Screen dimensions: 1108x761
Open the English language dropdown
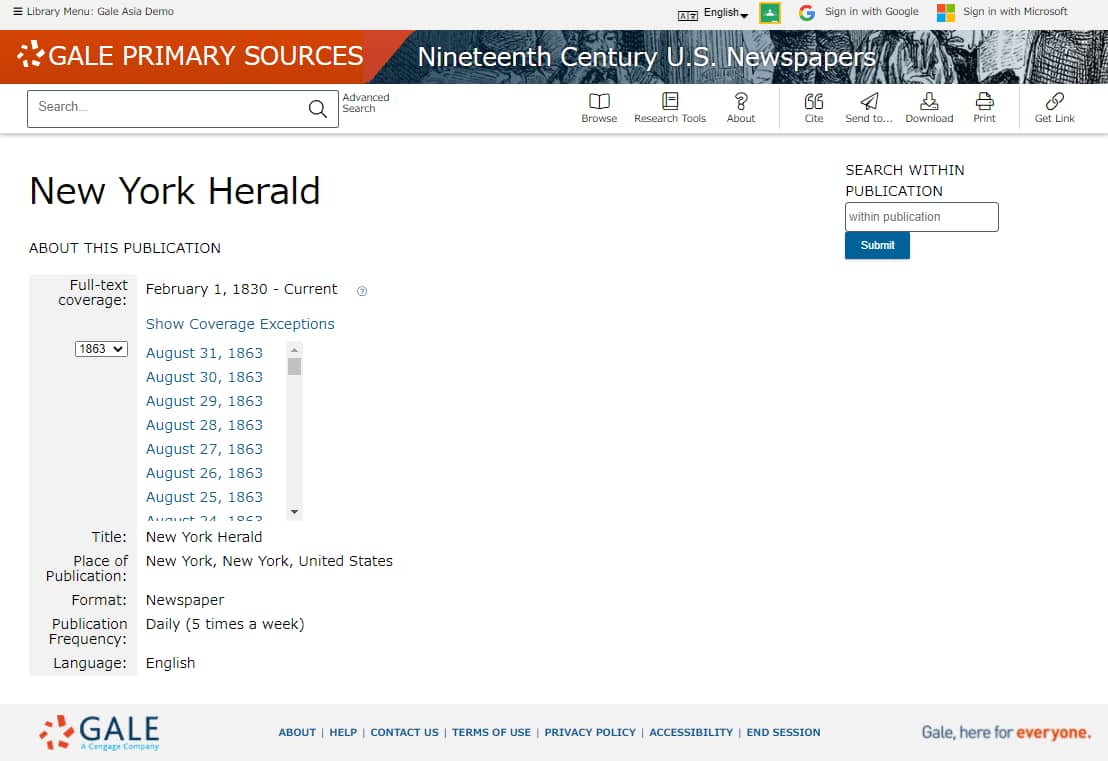pos(725,13)
